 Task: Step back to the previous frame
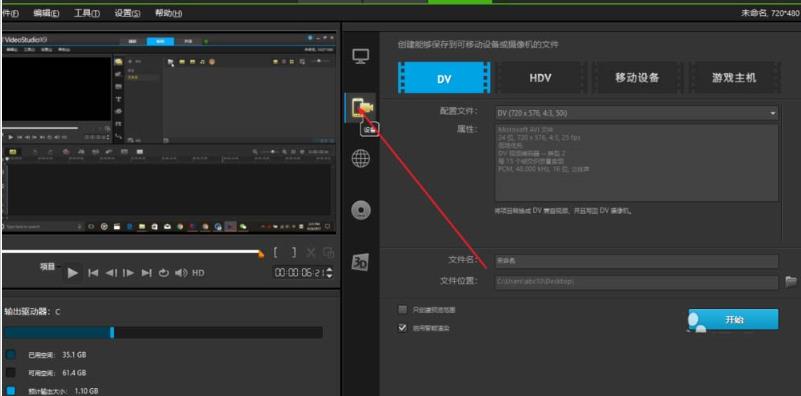111,273
